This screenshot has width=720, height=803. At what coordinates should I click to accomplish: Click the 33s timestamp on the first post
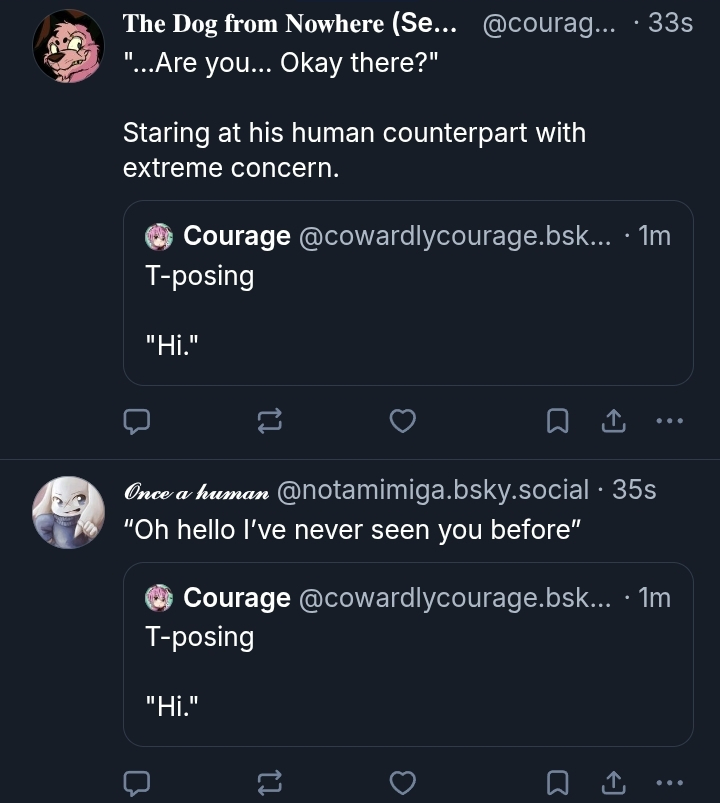pyautogui.click(x=670, y=24)
